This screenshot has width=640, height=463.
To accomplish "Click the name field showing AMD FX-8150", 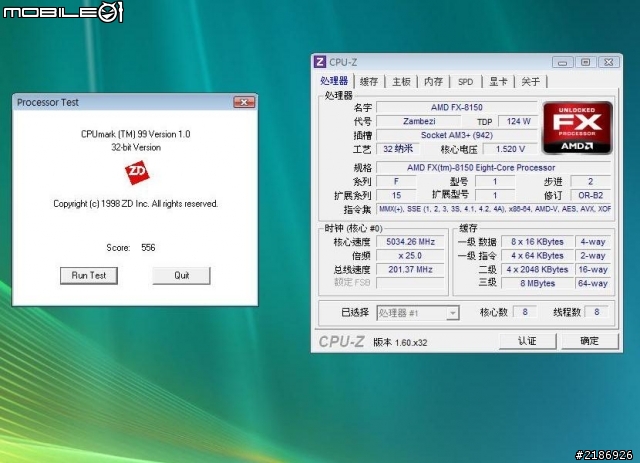I will tap(456, 107).
